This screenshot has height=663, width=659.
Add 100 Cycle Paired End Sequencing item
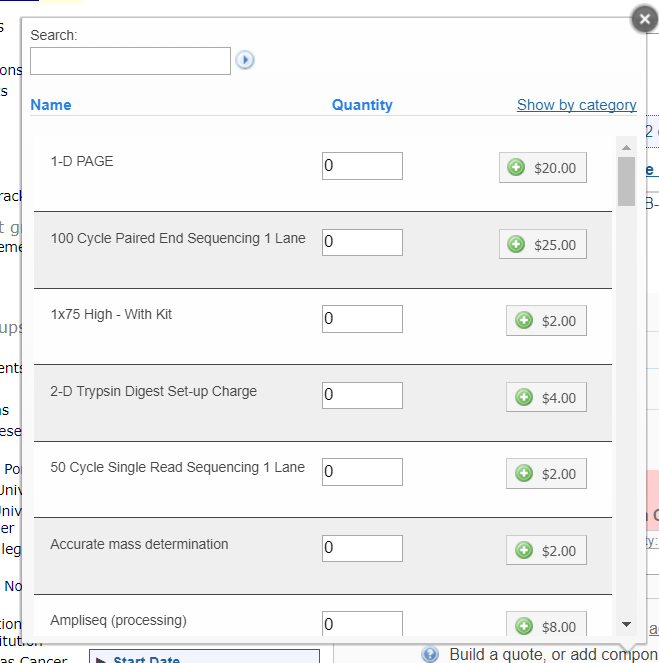pos(543,244)
